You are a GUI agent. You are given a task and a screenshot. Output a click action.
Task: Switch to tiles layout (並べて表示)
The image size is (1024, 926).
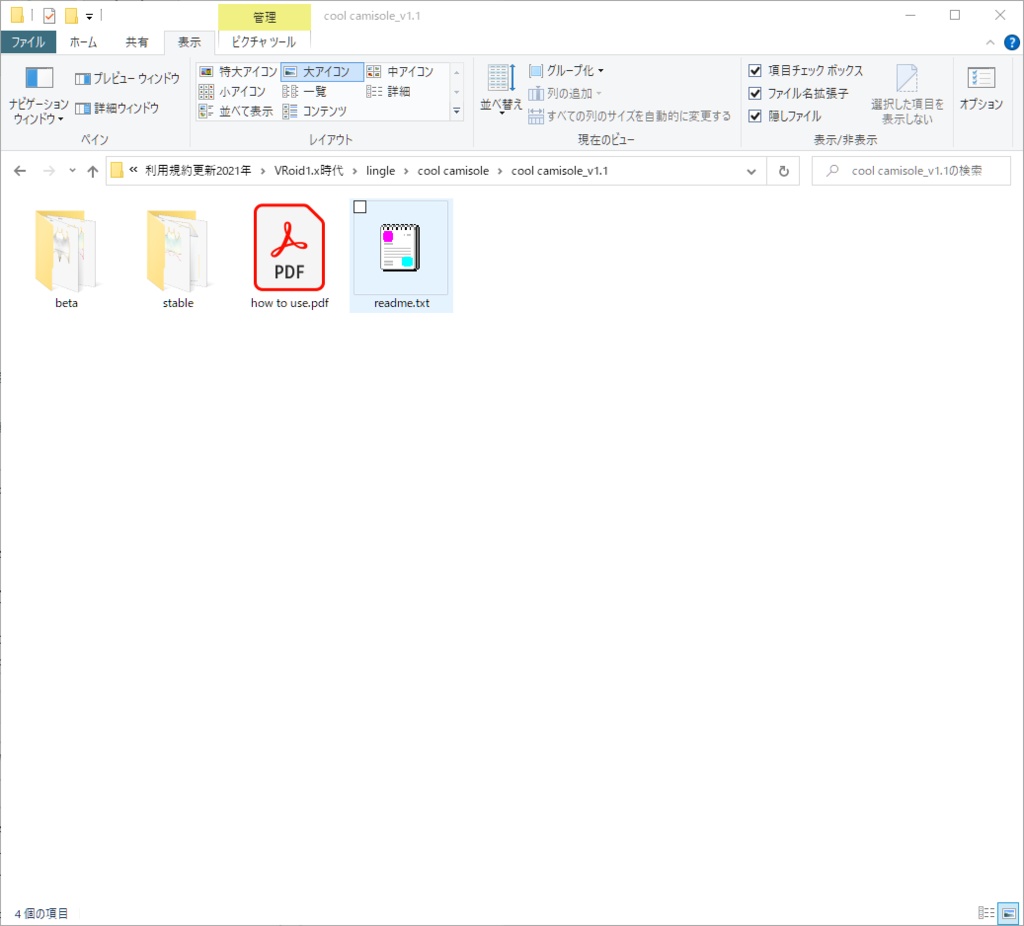coord(236,111)
